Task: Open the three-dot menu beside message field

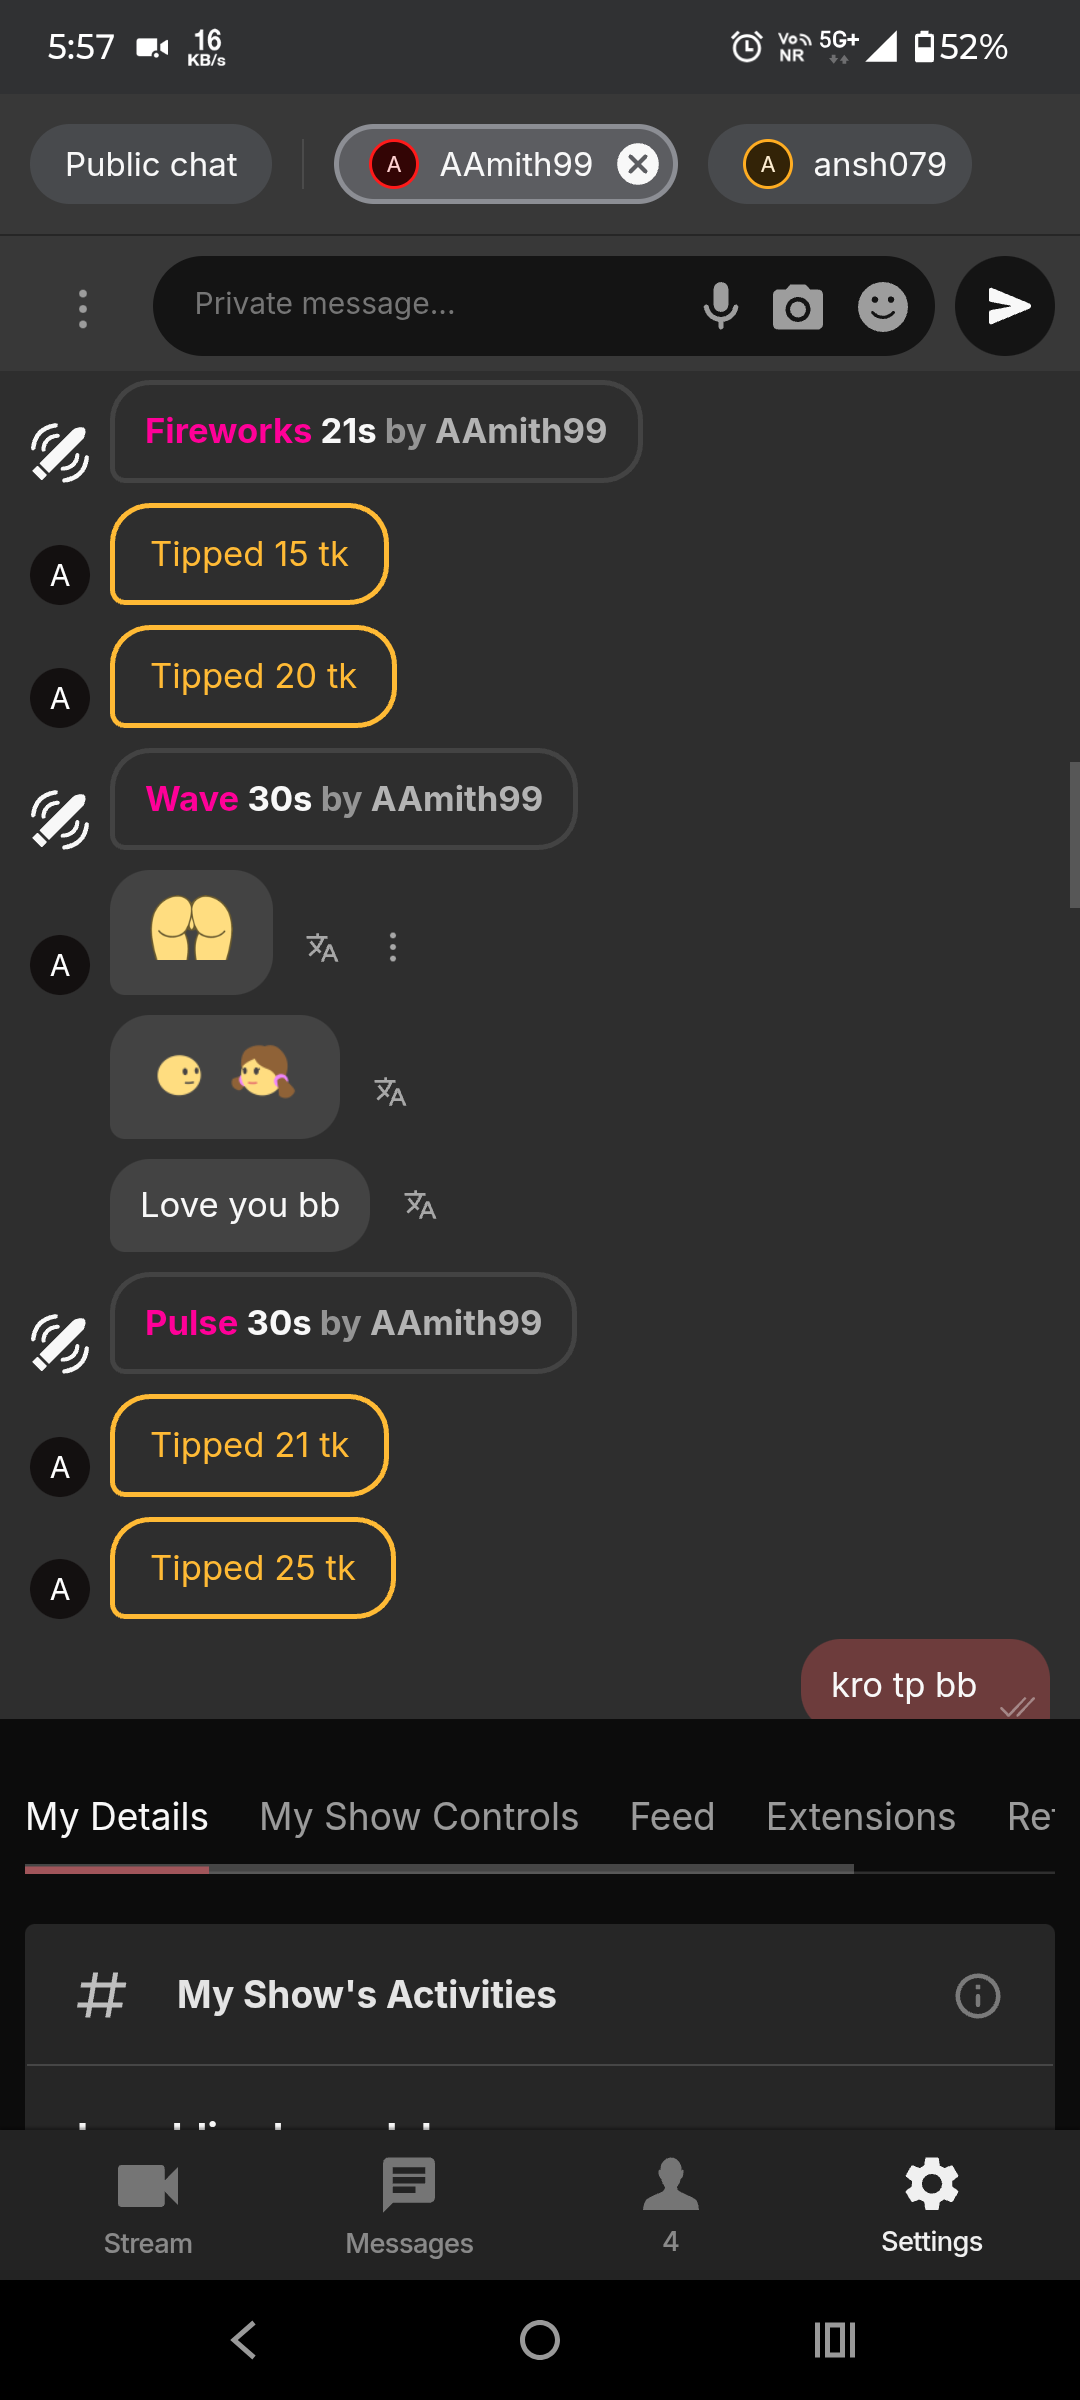Action: pyautogui.click(x=83, y=308)
